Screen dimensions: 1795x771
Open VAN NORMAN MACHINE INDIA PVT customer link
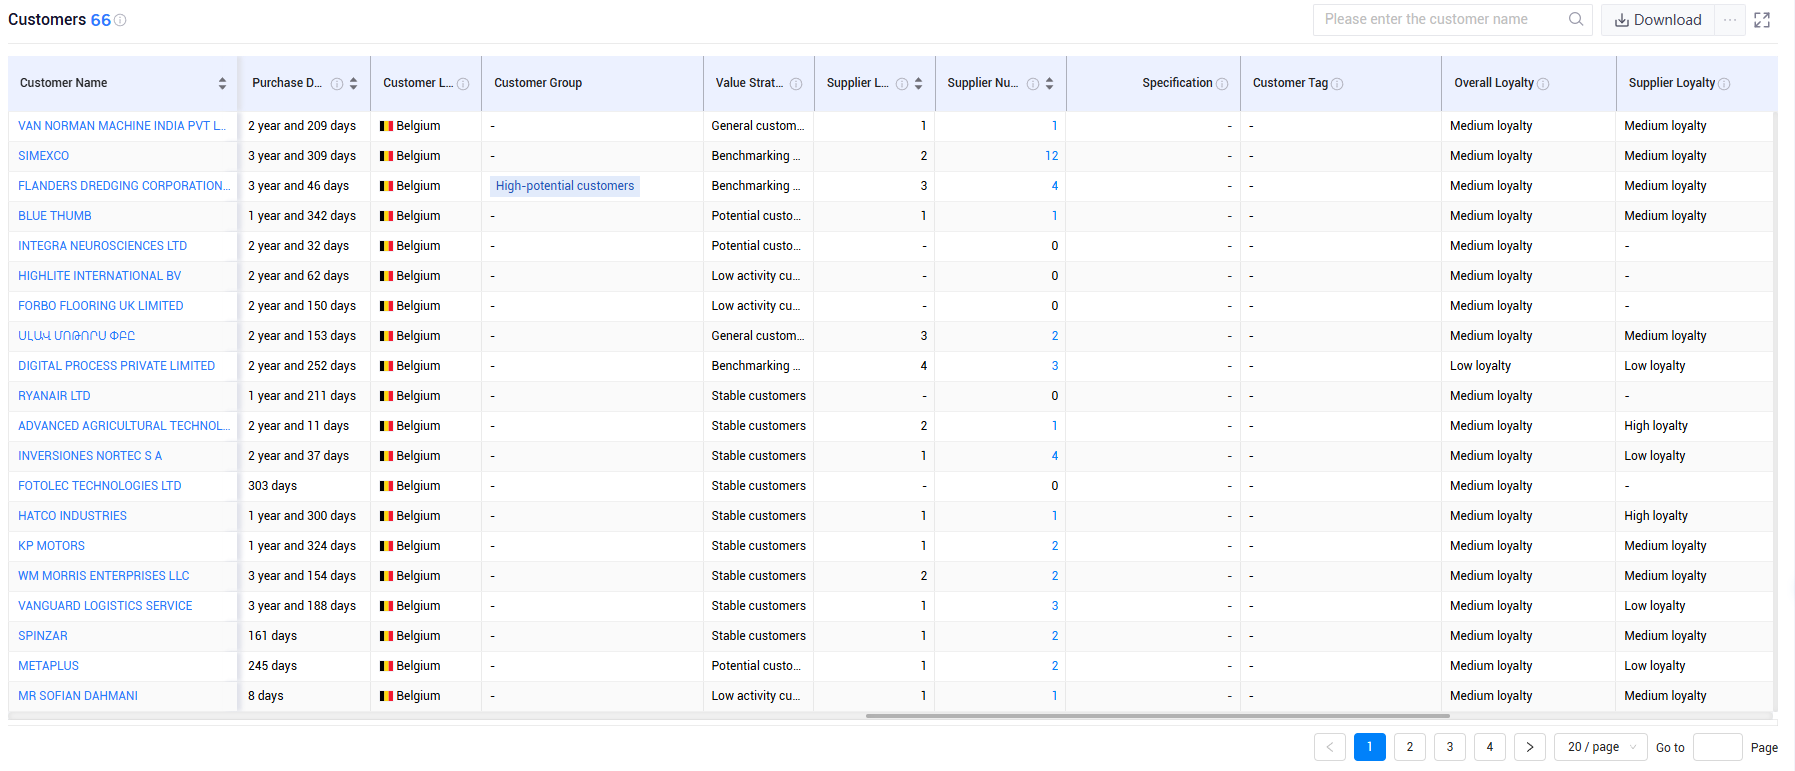[121, 126]
